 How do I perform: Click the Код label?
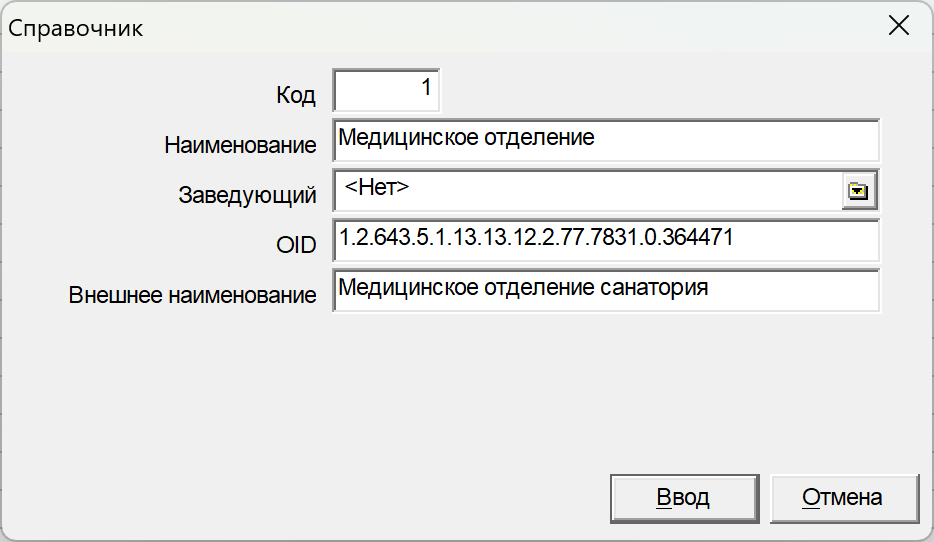tap(296, 96)
